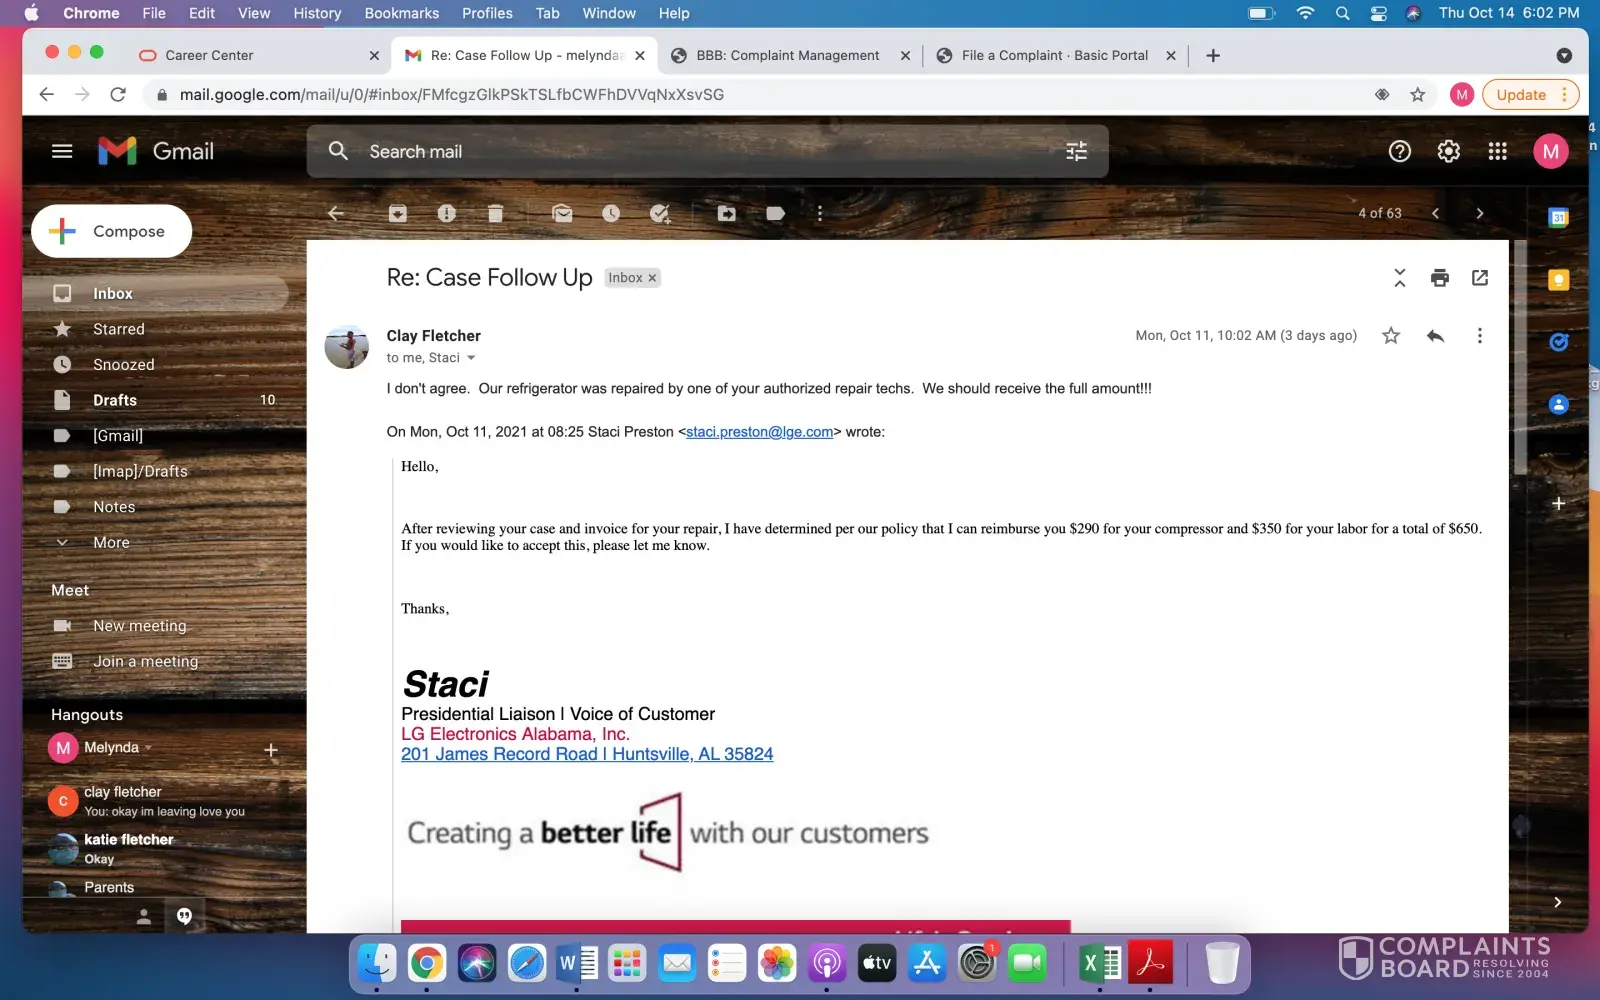This screenshot has width=1600, height=1000.
Task: Toggle the main menu hamburger sidebar
Action: click(62, 151)
